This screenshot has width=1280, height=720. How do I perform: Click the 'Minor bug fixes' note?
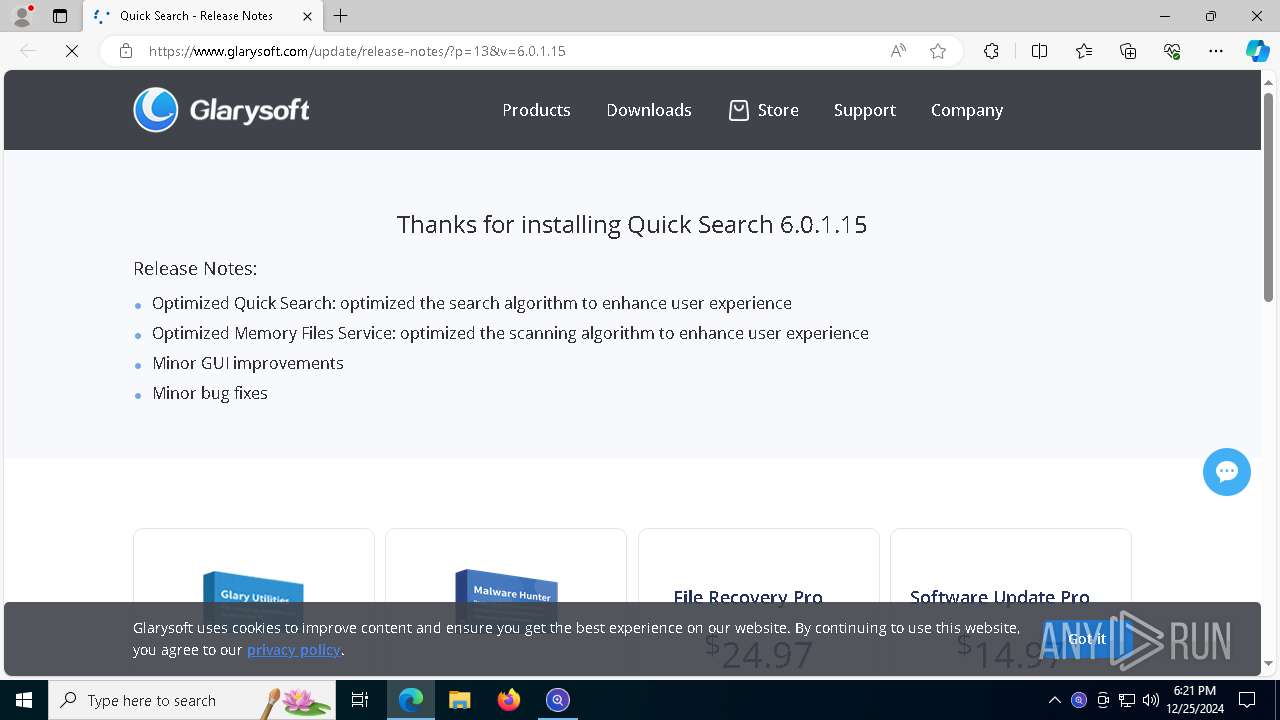coord(210,393)
